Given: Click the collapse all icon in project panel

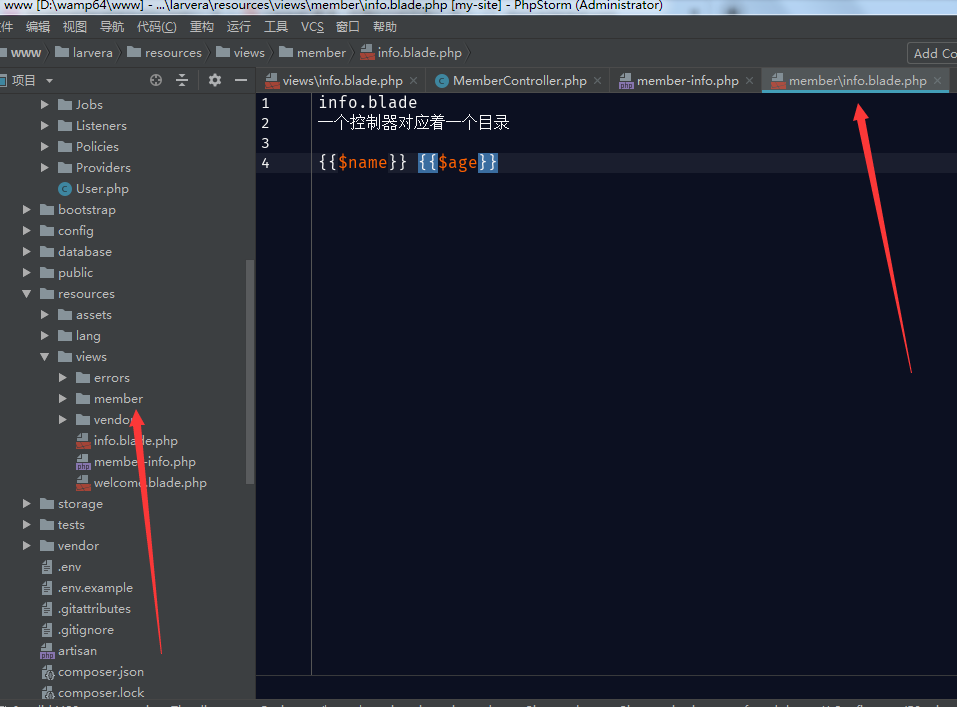Looking at the screenshot, I should (x=182, y=80).
